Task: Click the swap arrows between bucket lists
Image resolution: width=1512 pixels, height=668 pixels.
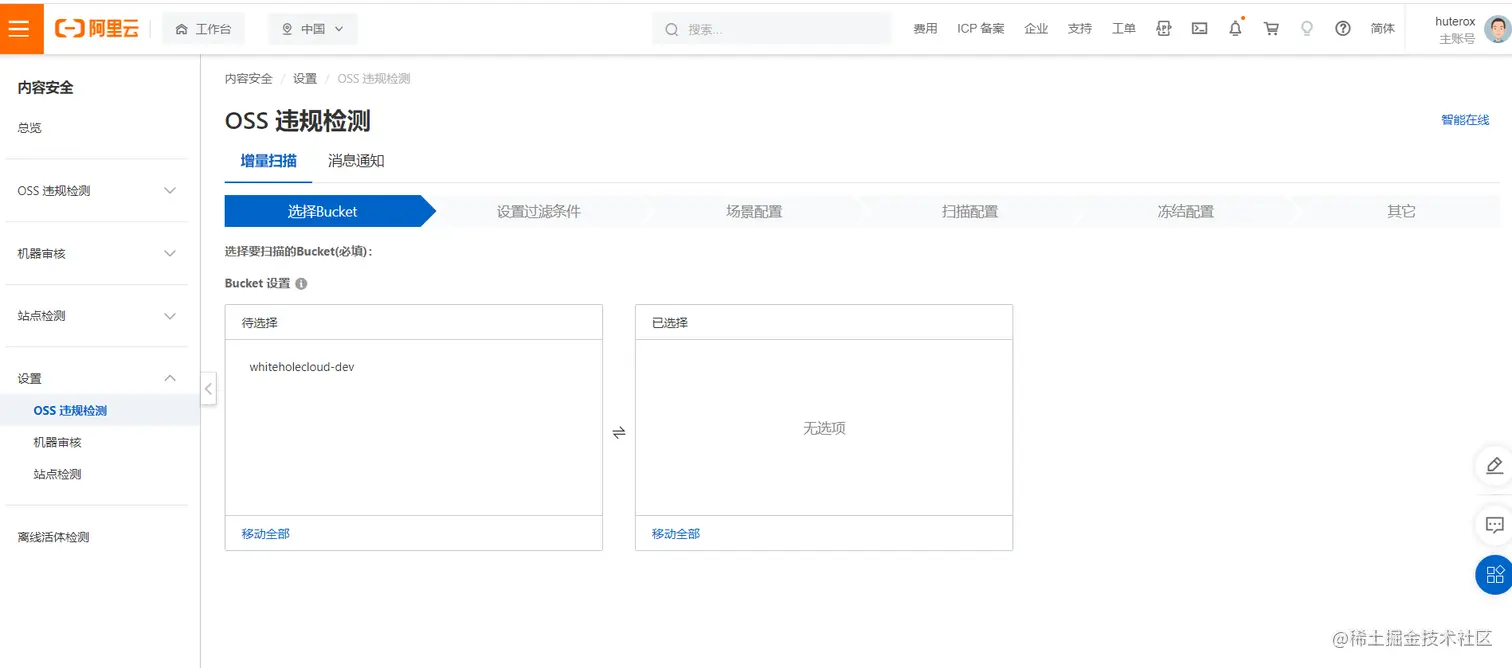Action: pyautogui.click(x=618, y=432)
